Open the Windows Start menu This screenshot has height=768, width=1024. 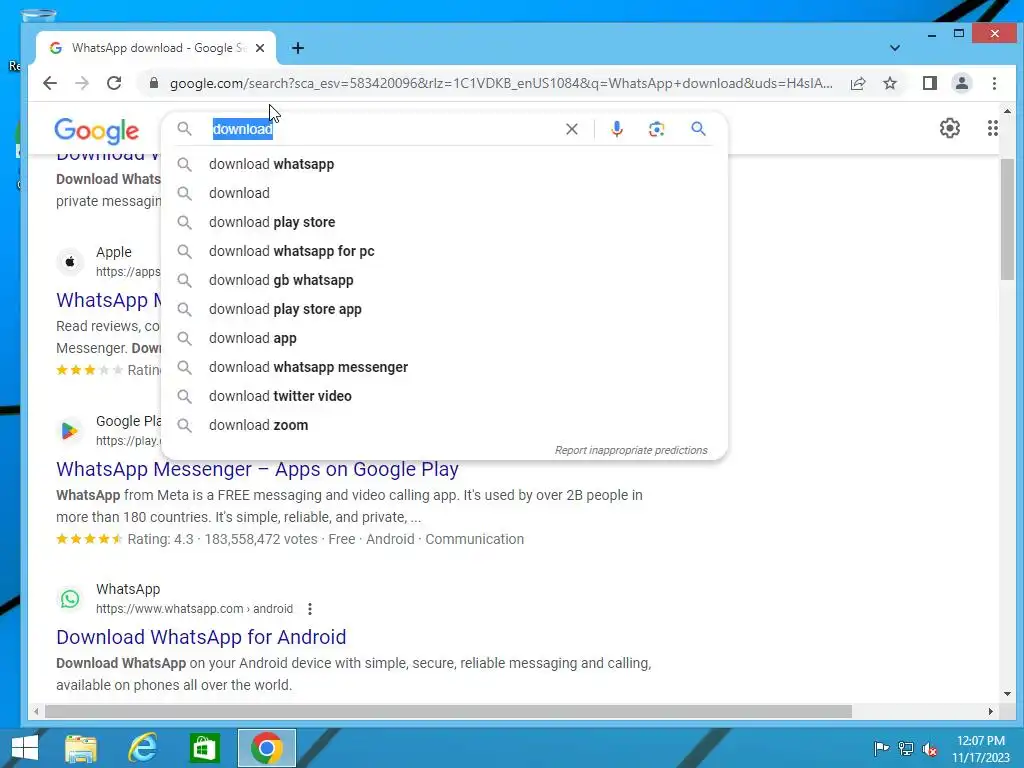pyautogui.click(x=25, y=748)
